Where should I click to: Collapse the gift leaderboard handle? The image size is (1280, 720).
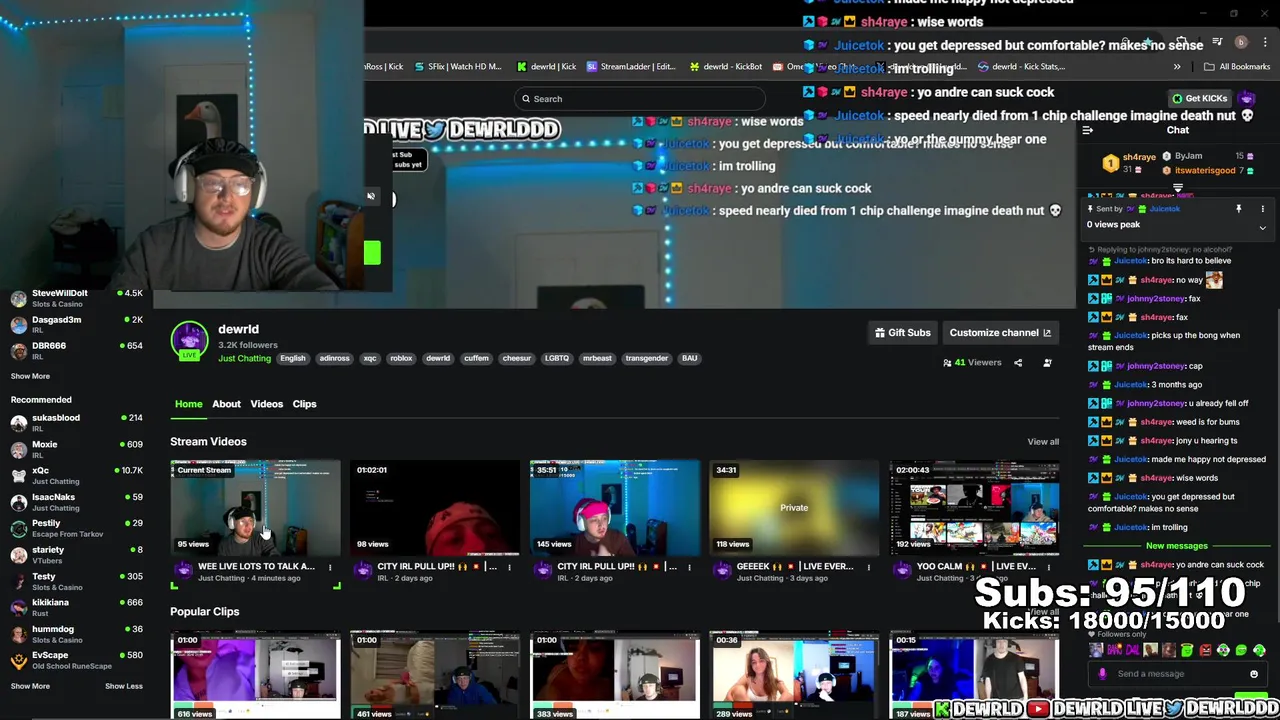click(x=1177, y=187)
